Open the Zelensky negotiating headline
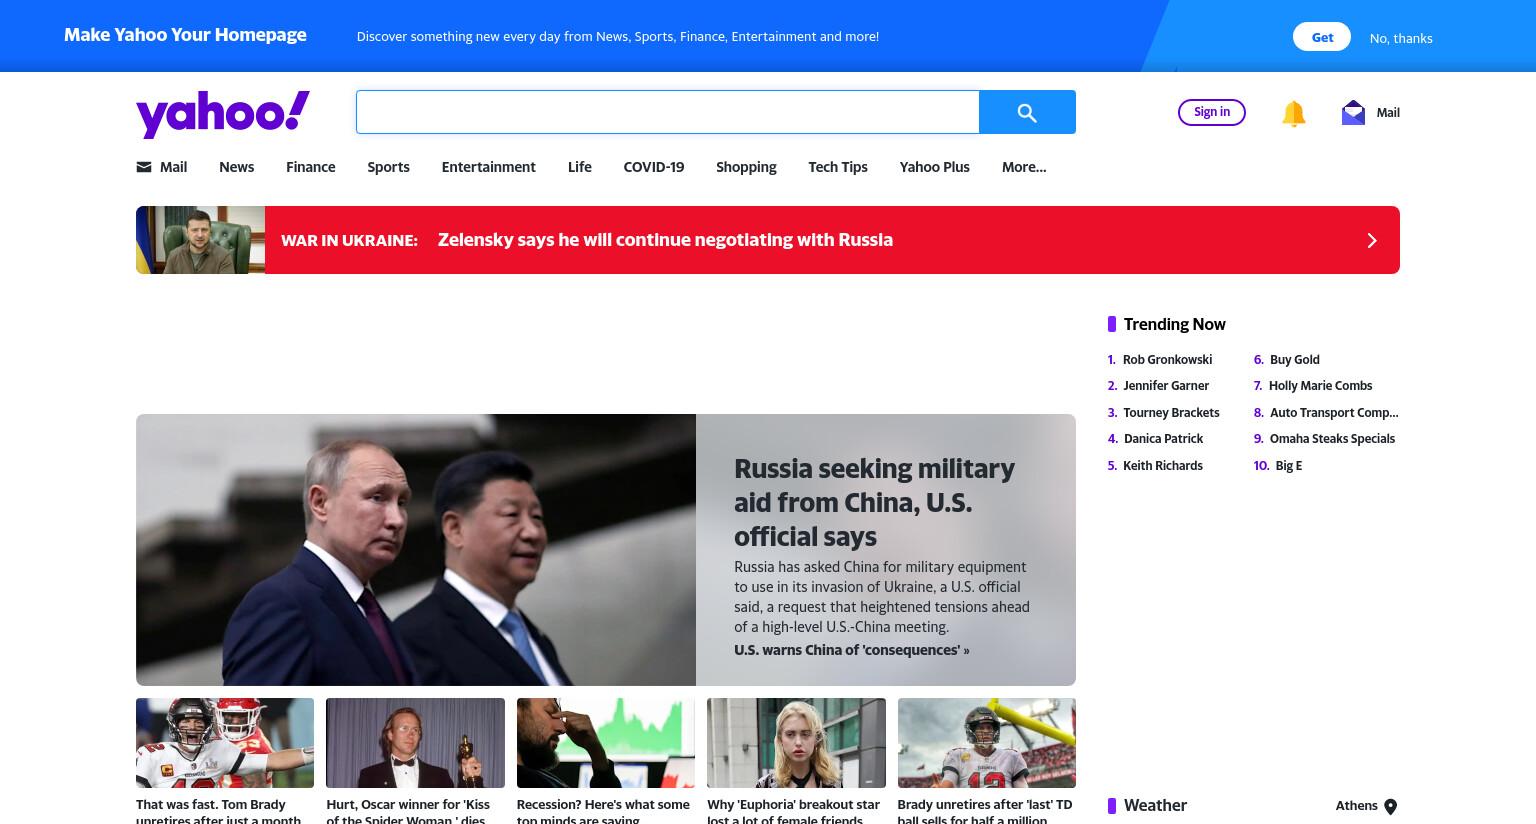 point(665,240)
